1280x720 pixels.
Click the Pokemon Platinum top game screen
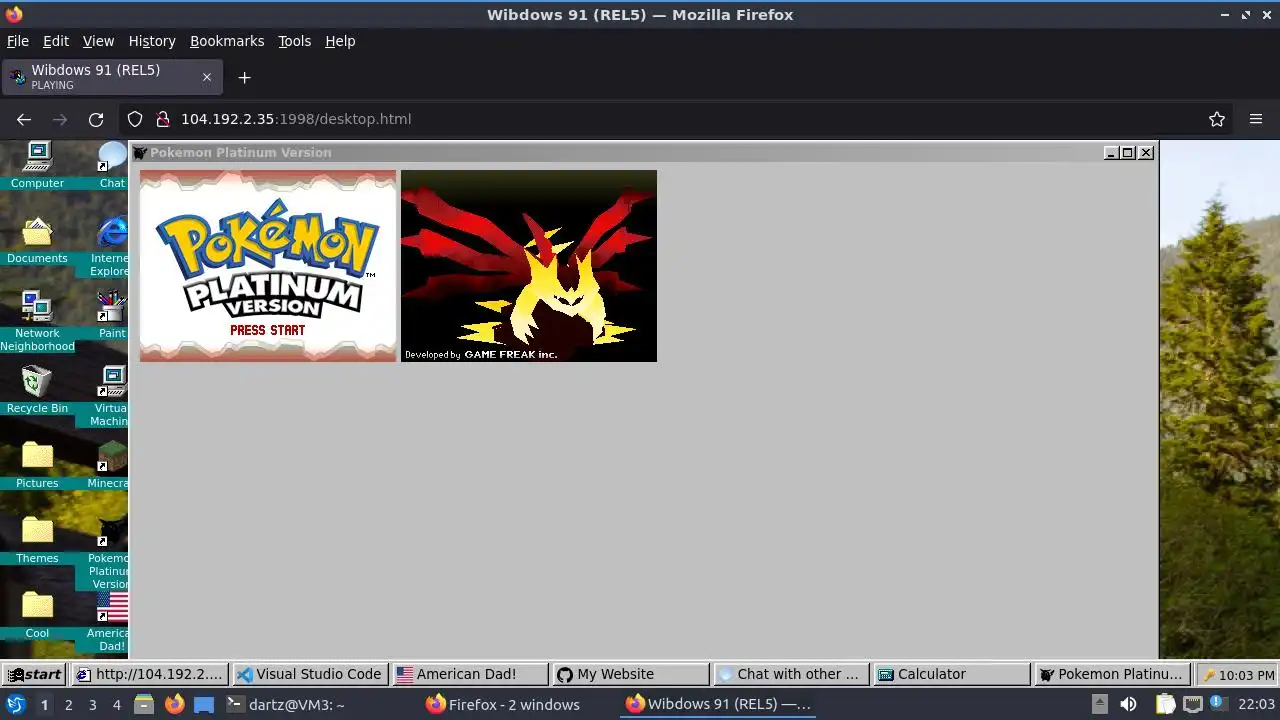tap(268, 266)
